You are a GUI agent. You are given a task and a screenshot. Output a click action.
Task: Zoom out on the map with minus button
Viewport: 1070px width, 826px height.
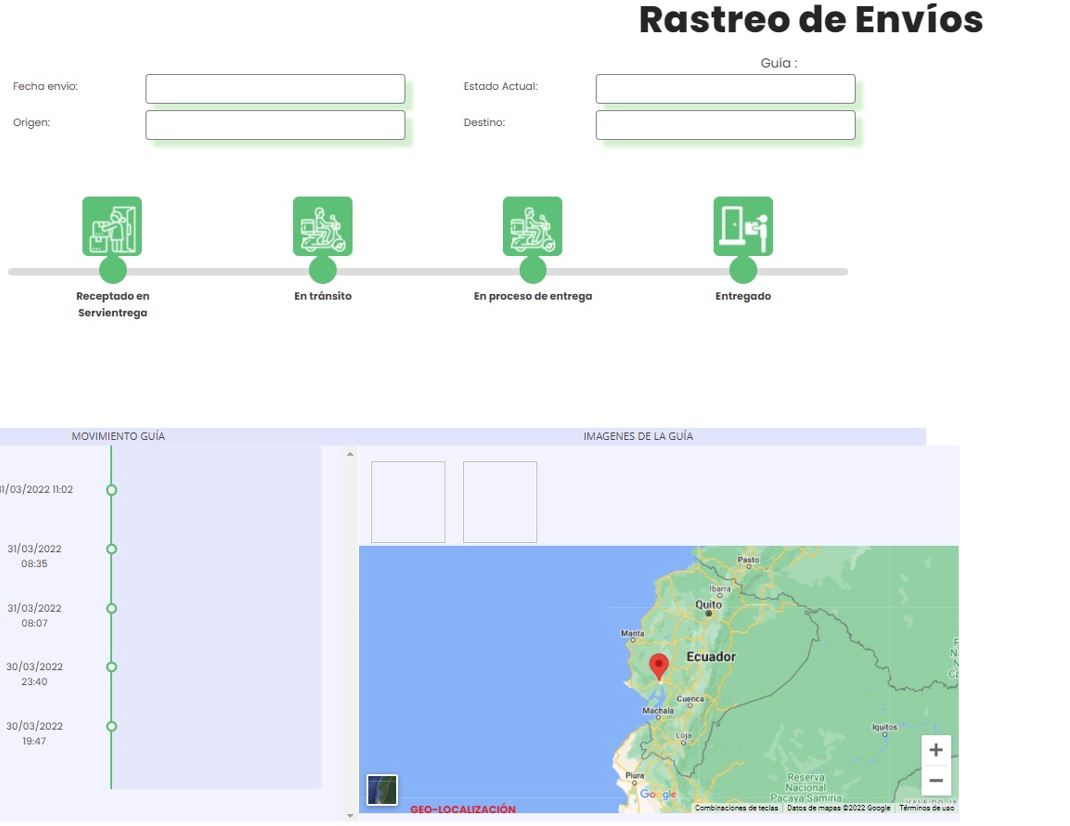click(x=936, y=780)
